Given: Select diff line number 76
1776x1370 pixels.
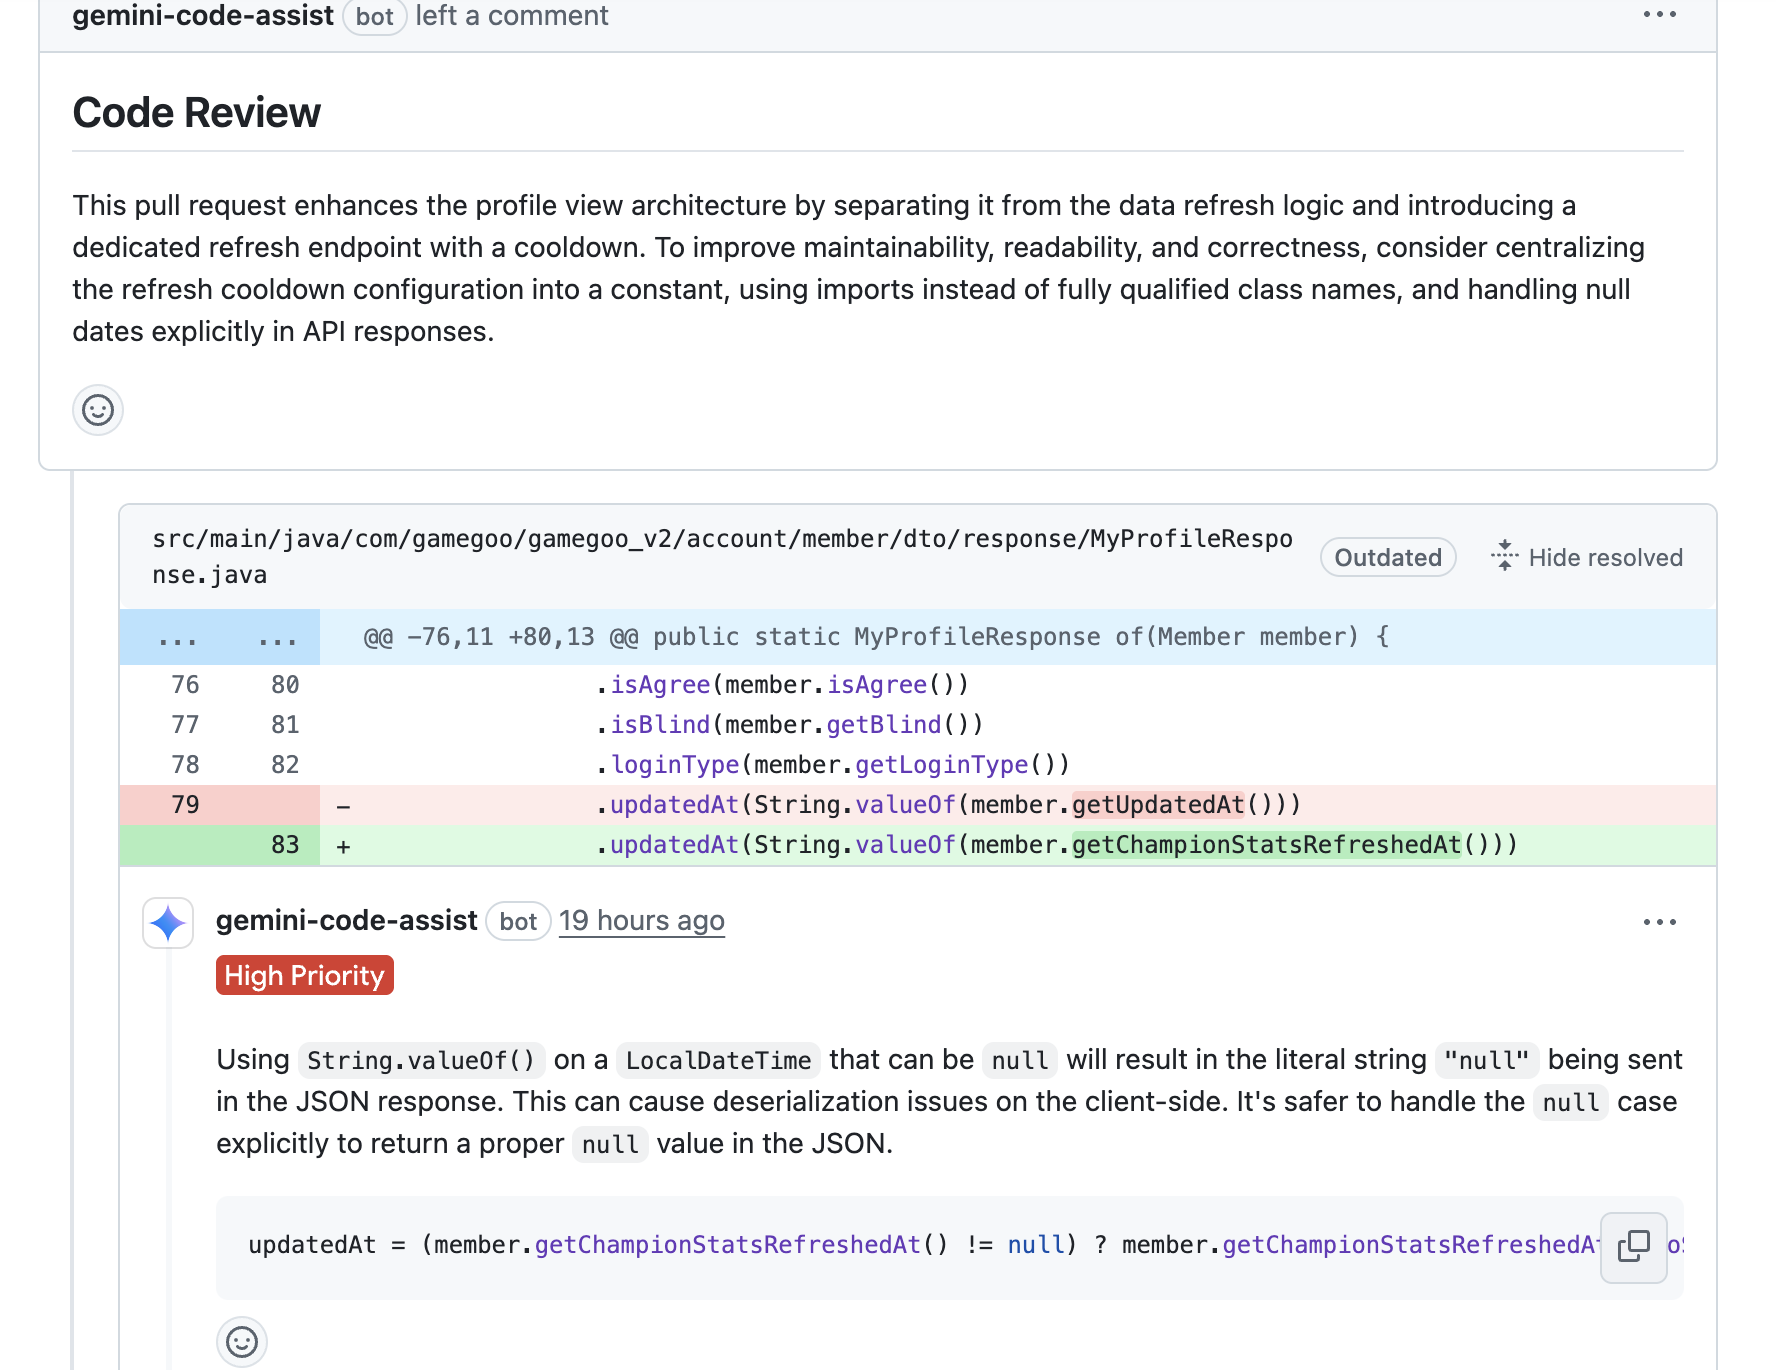Looking at the screenshot, I should [x=186, y=685].
